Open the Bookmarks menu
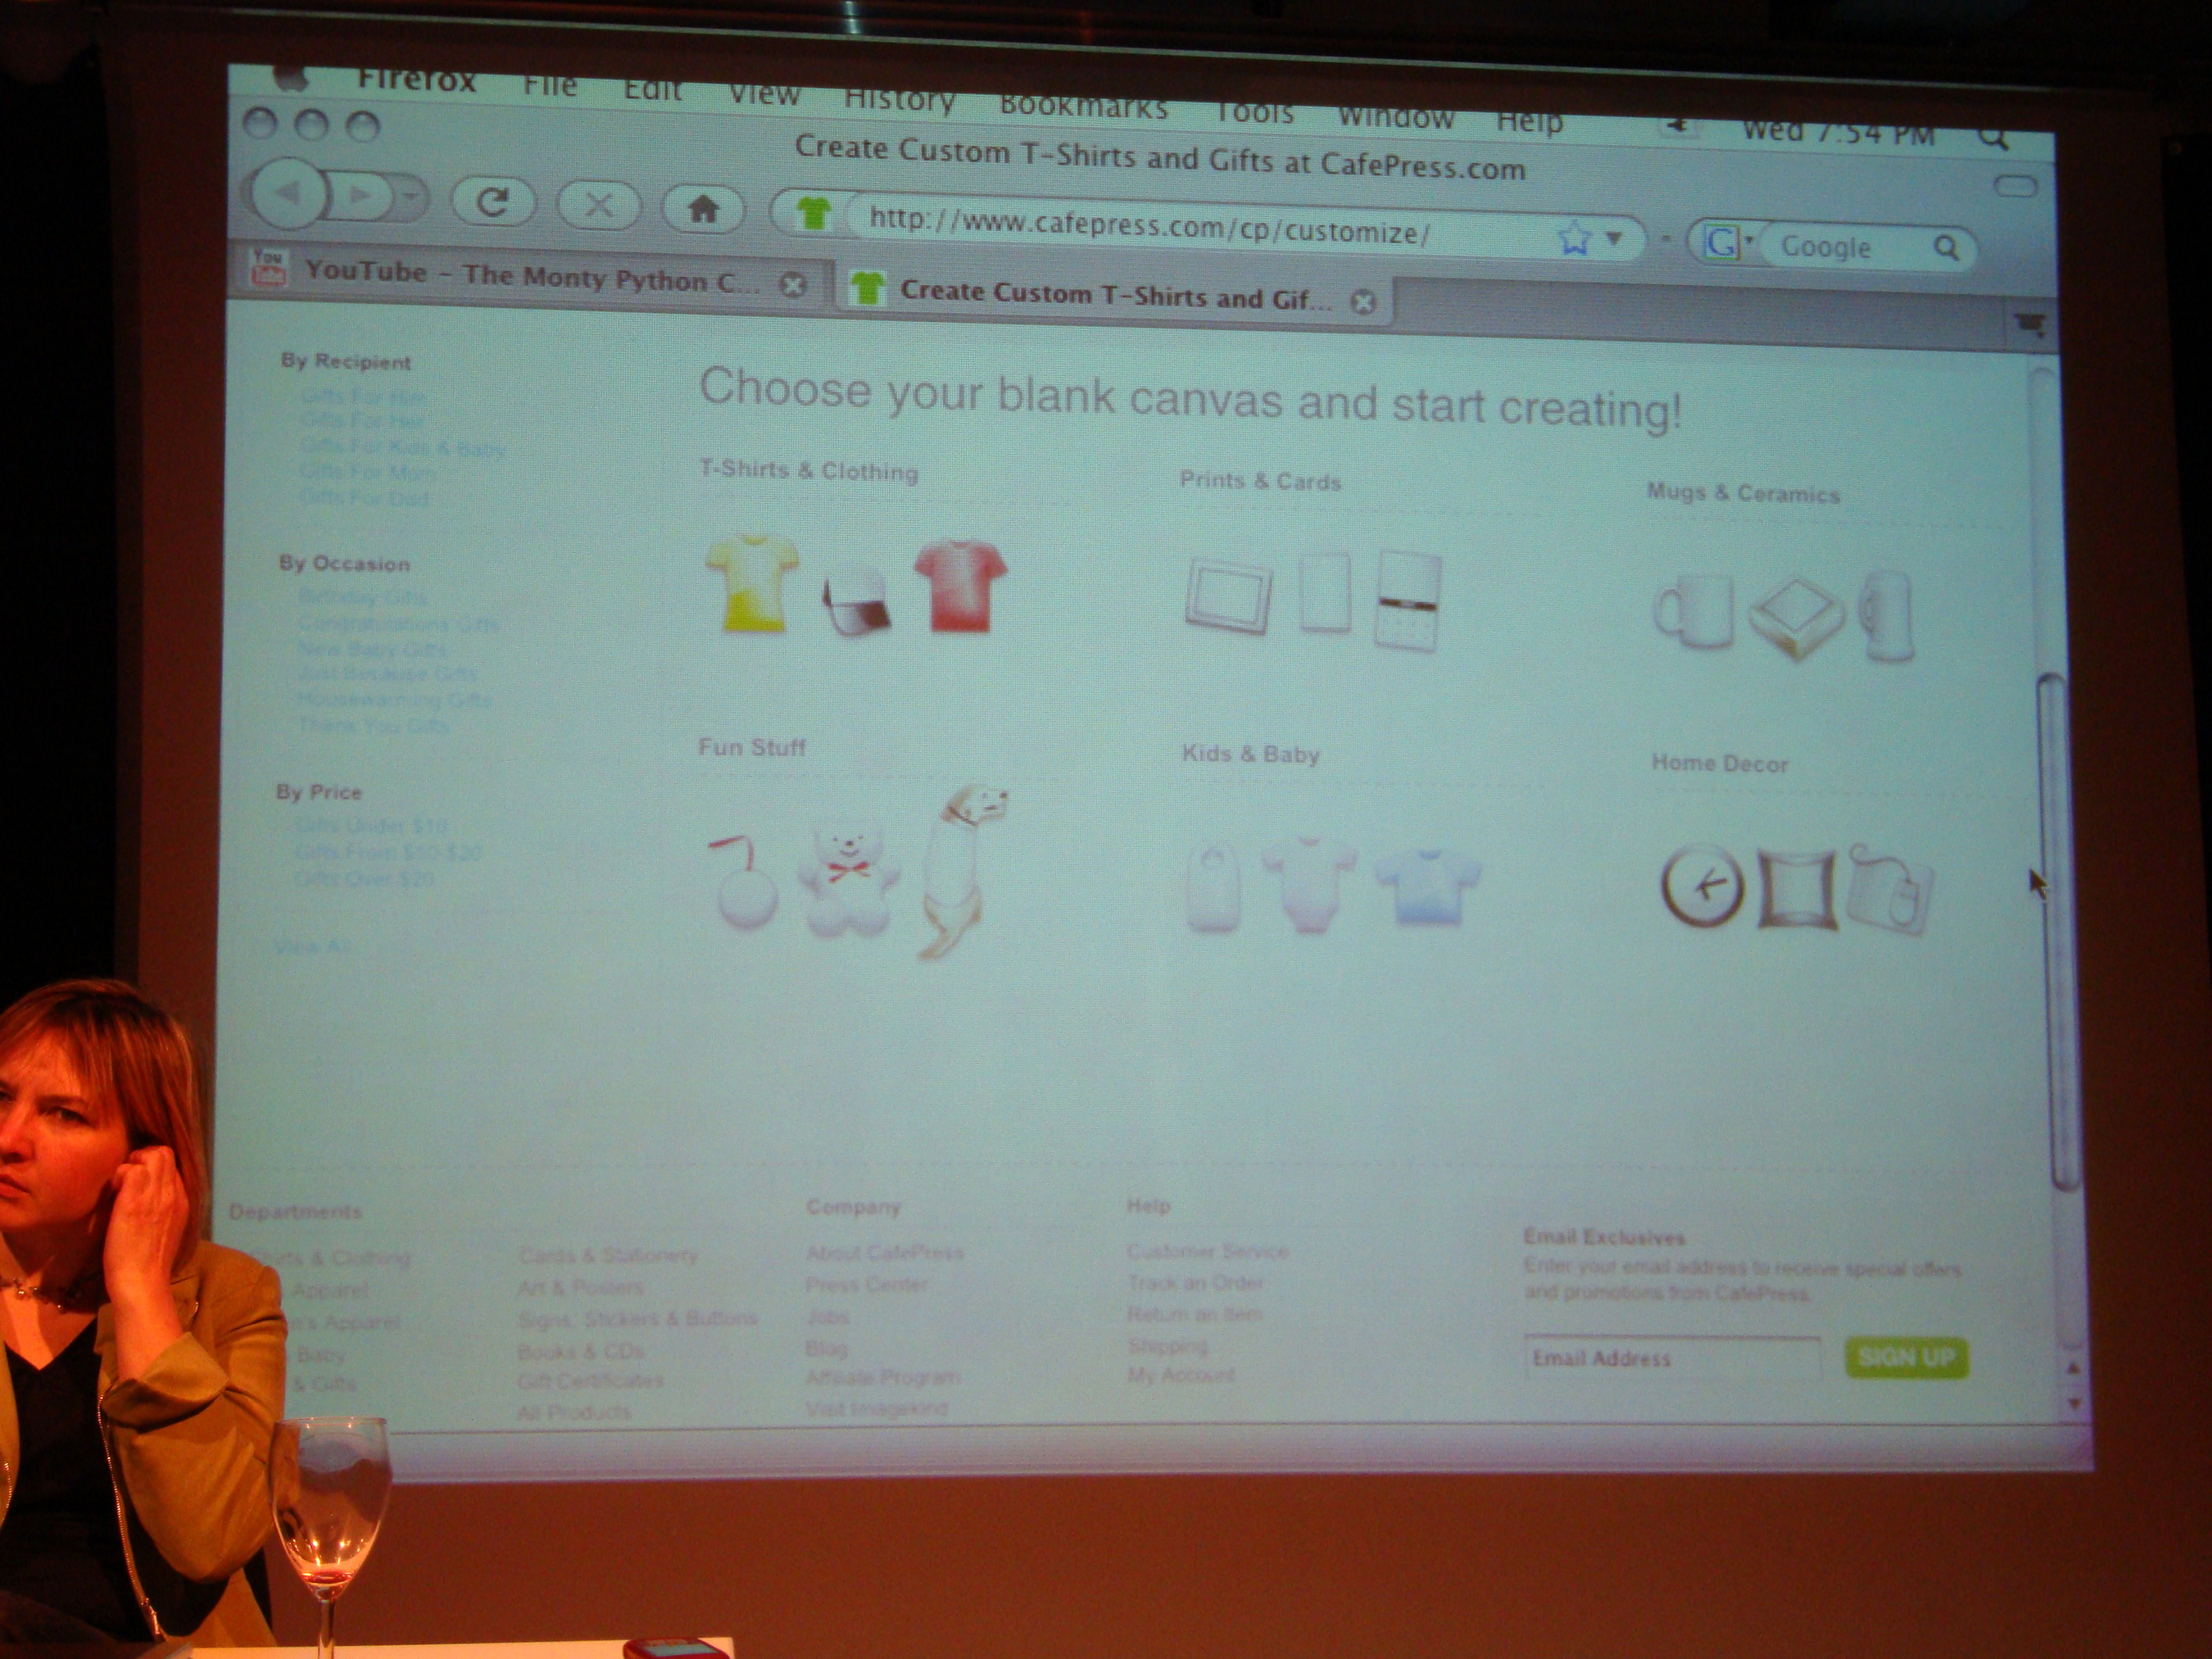 point(1083,106)
